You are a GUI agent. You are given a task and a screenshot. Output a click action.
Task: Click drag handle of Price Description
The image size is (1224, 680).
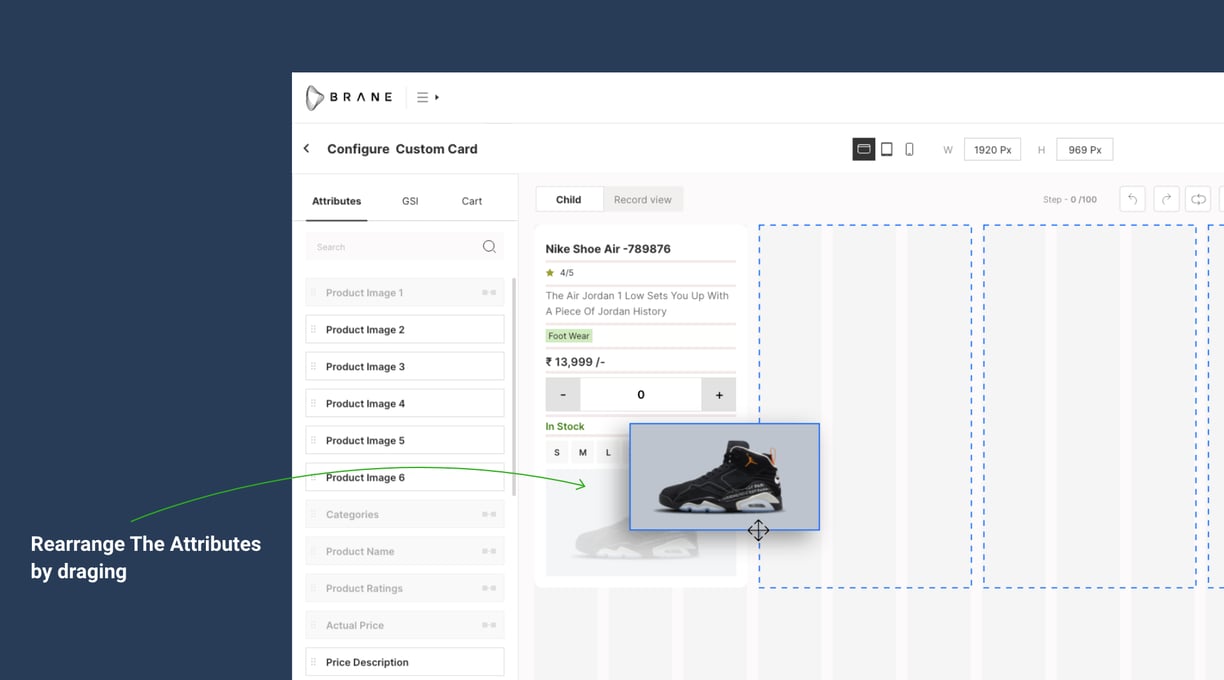click(x=313, y=662)
